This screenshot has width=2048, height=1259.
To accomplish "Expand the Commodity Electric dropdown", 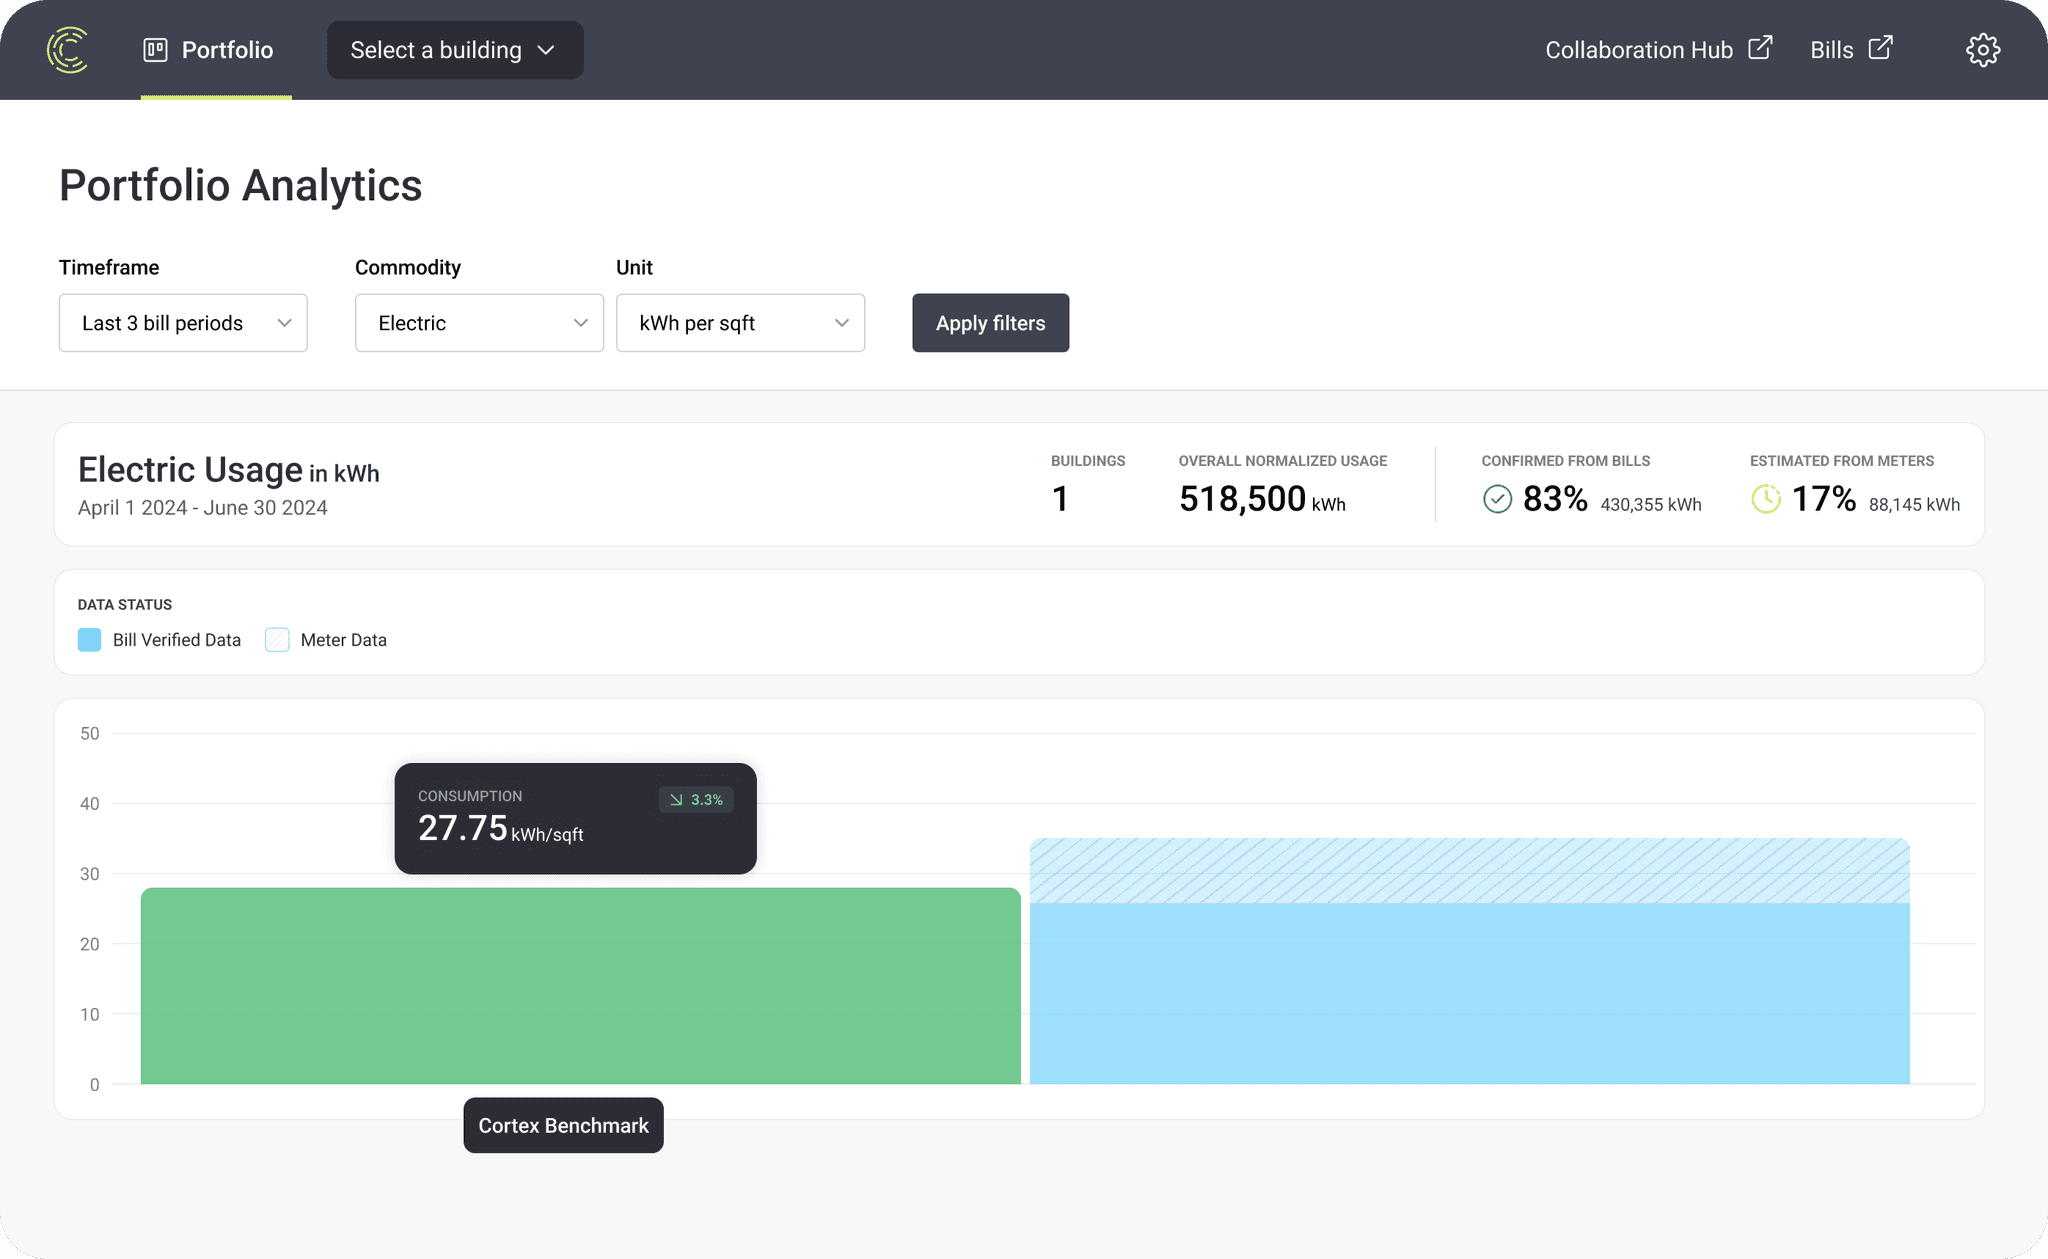I will coord(479,323).
